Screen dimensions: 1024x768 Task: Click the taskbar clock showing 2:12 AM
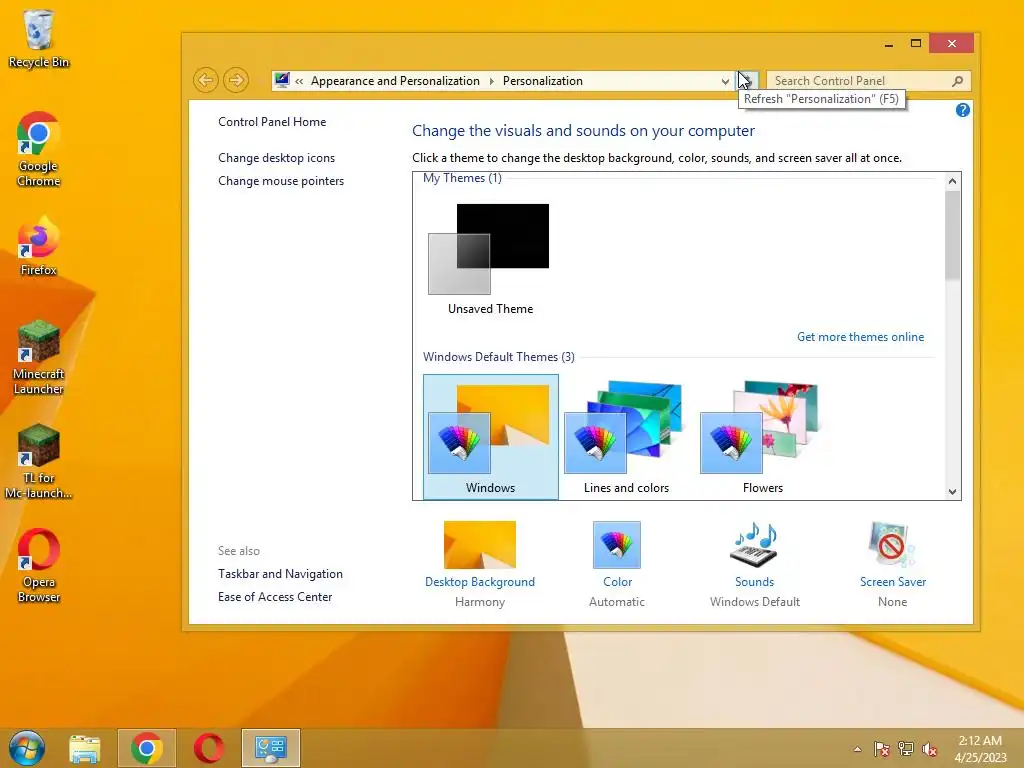click(980, 749)
